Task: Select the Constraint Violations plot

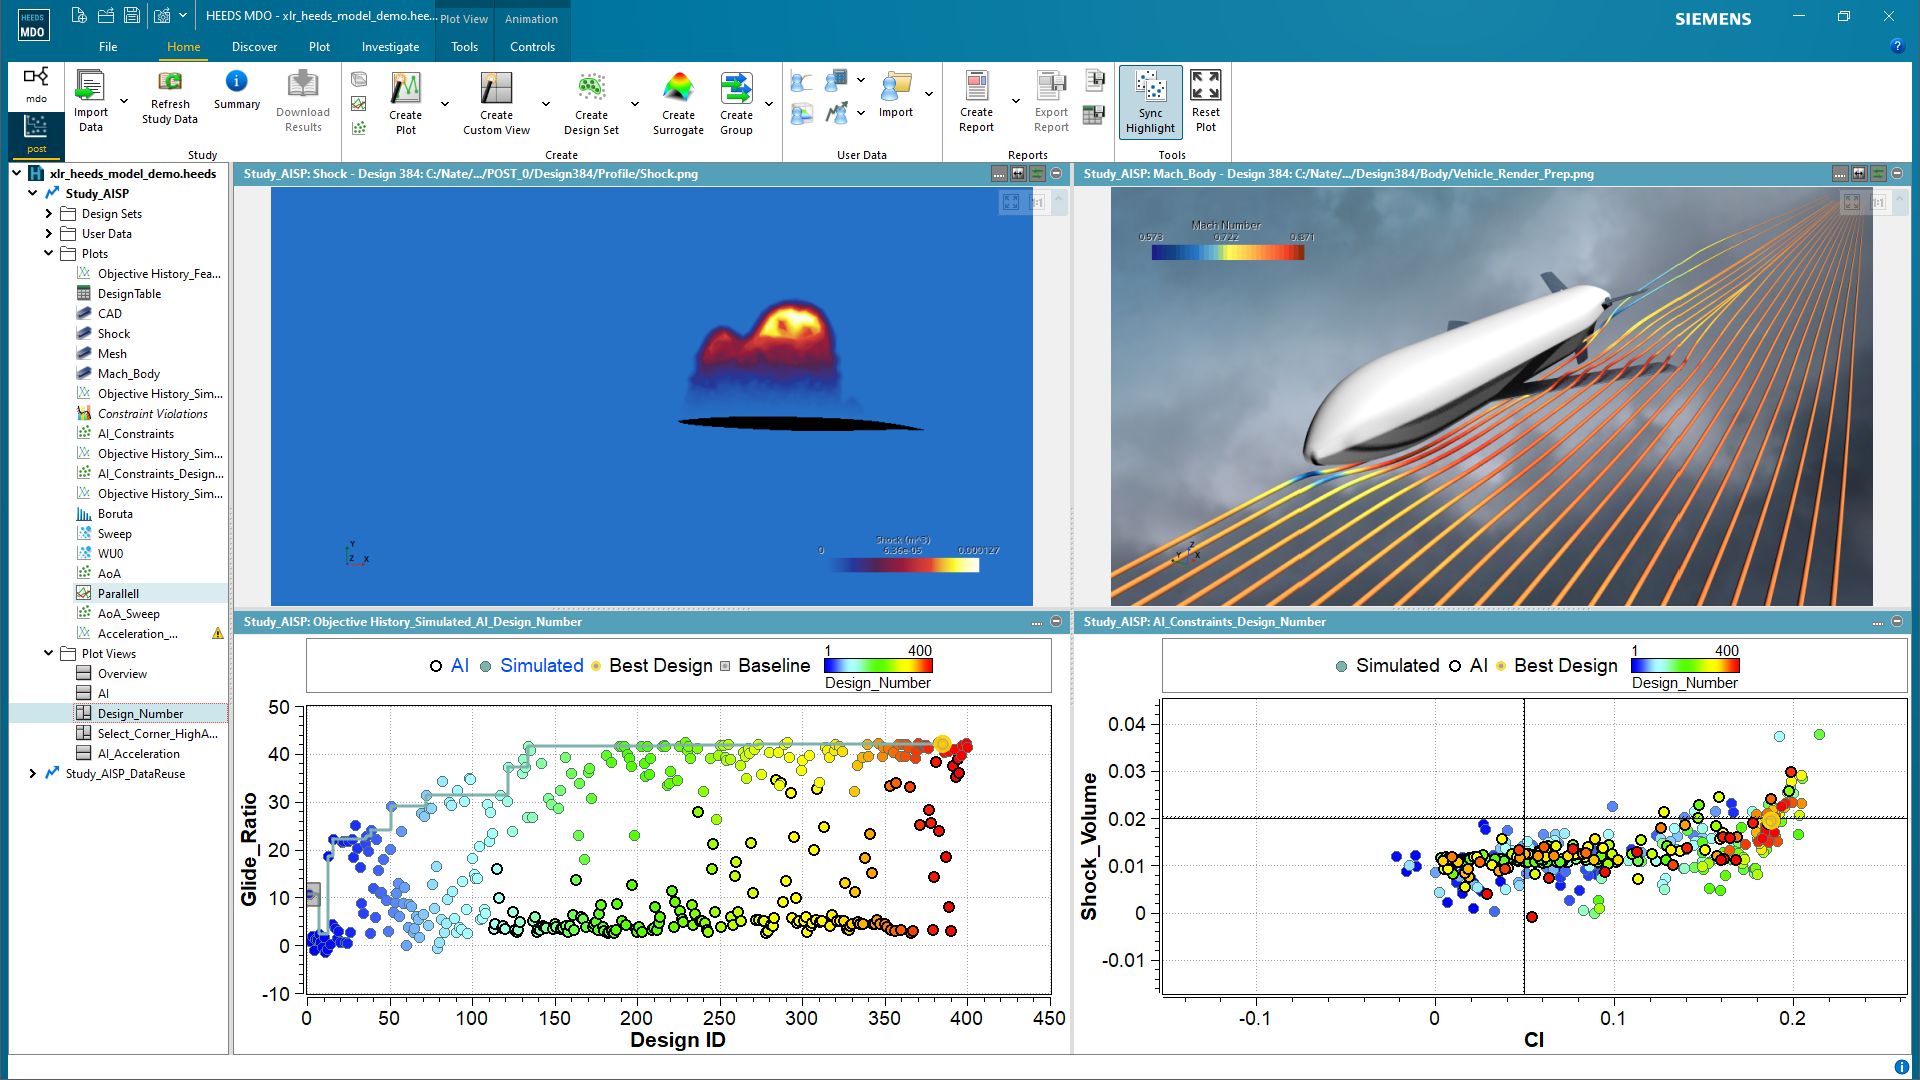Action: 152,414
